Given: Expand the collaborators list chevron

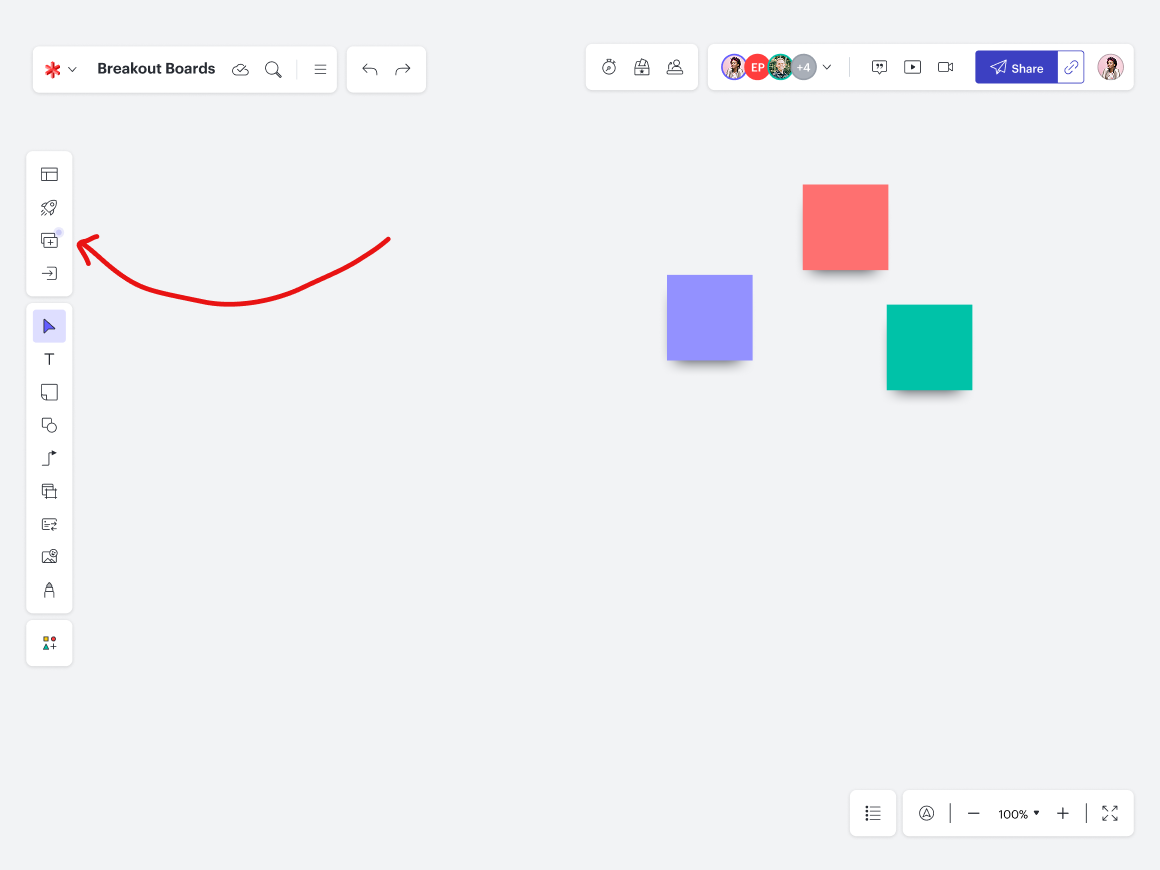Looking at the screenshot, I should click(x=827, y=68).
